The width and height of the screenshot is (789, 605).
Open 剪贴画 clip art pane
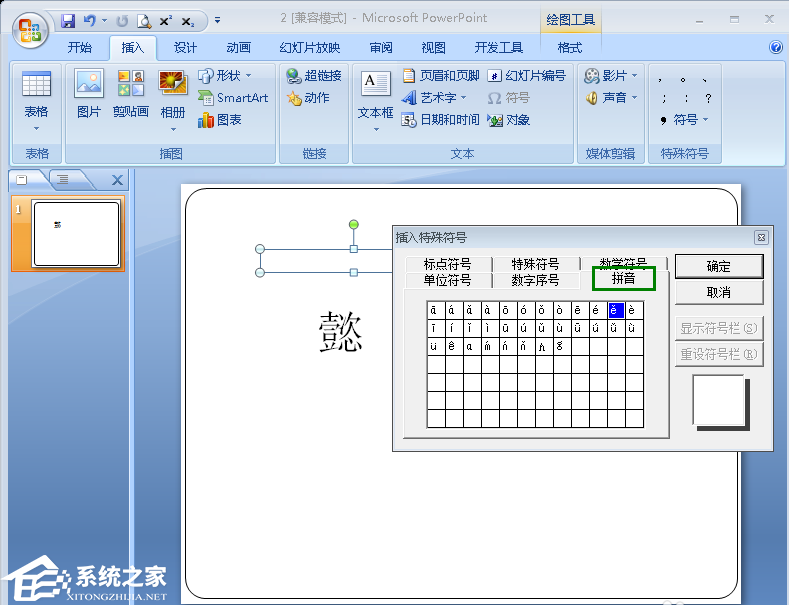tap(130, 95)
